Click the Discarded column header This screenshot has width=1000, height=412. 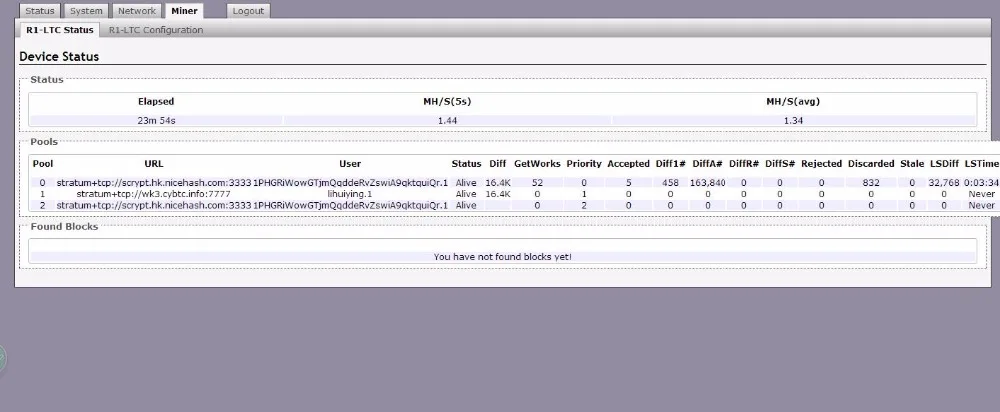tap(871, 164)
